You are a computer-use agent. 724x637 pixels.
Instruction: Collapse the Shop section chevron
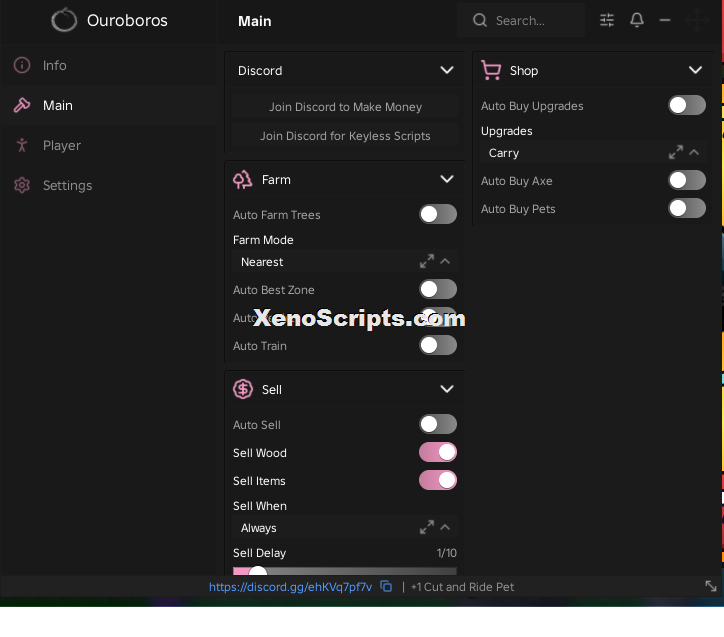(x=695, y=70)
